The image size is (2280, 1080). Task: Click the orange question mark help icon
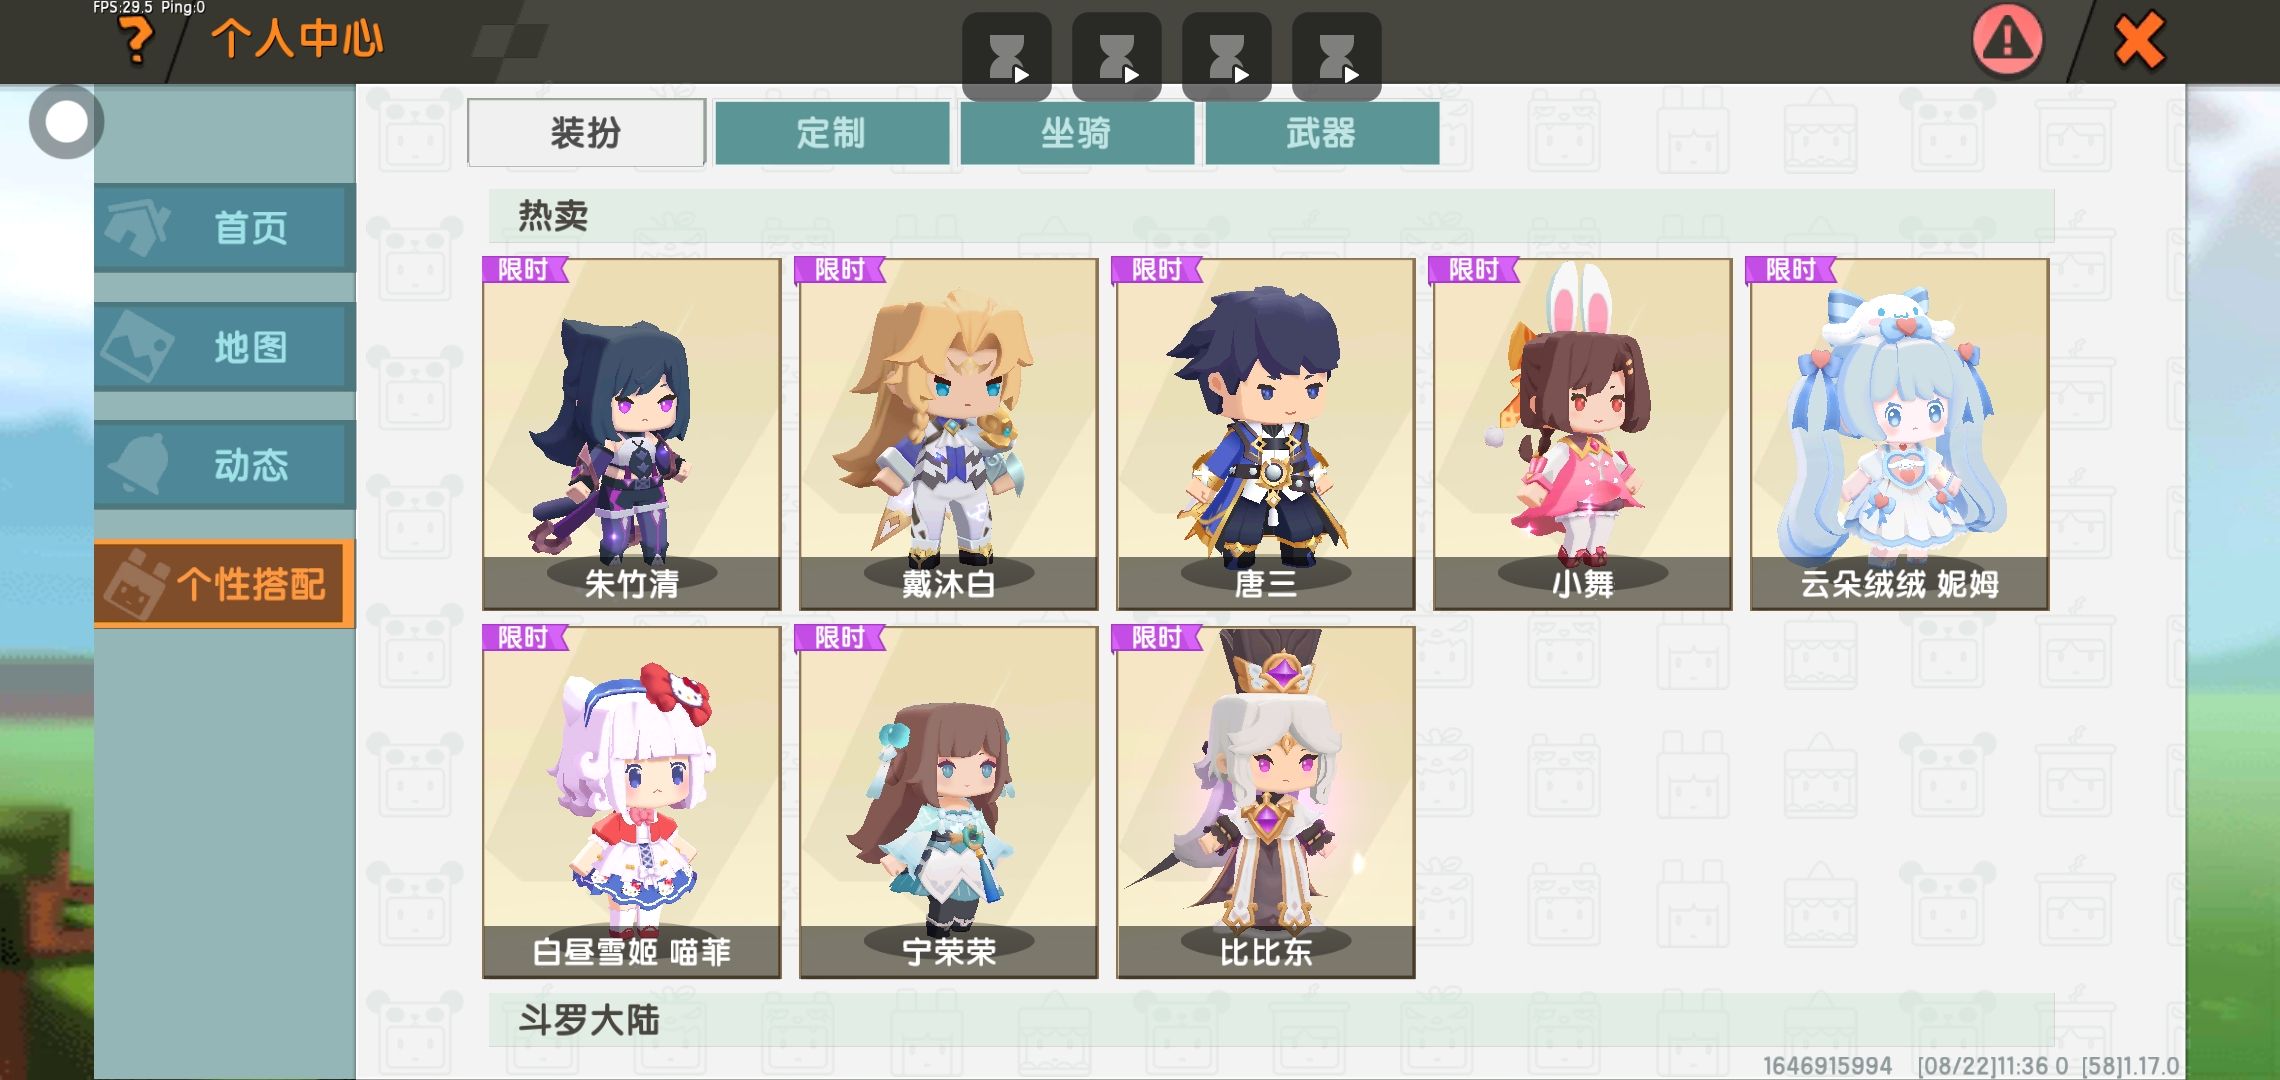point(136,41)
